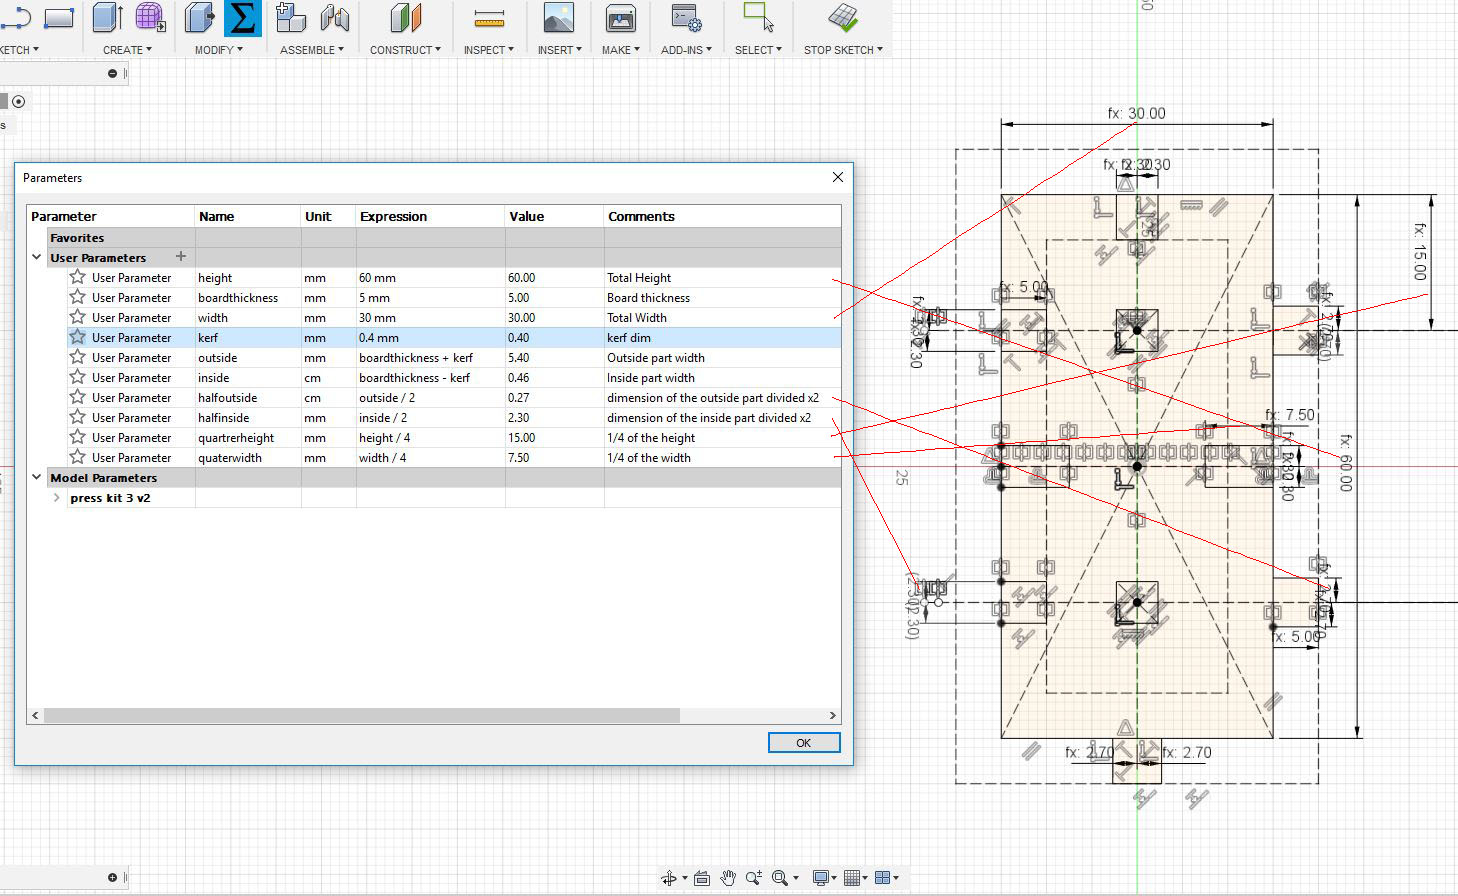The width and height of the screenshot is (1458, 896).
Task: Toggle favorite star for outside parameter
Action: (x=78, y=357)
